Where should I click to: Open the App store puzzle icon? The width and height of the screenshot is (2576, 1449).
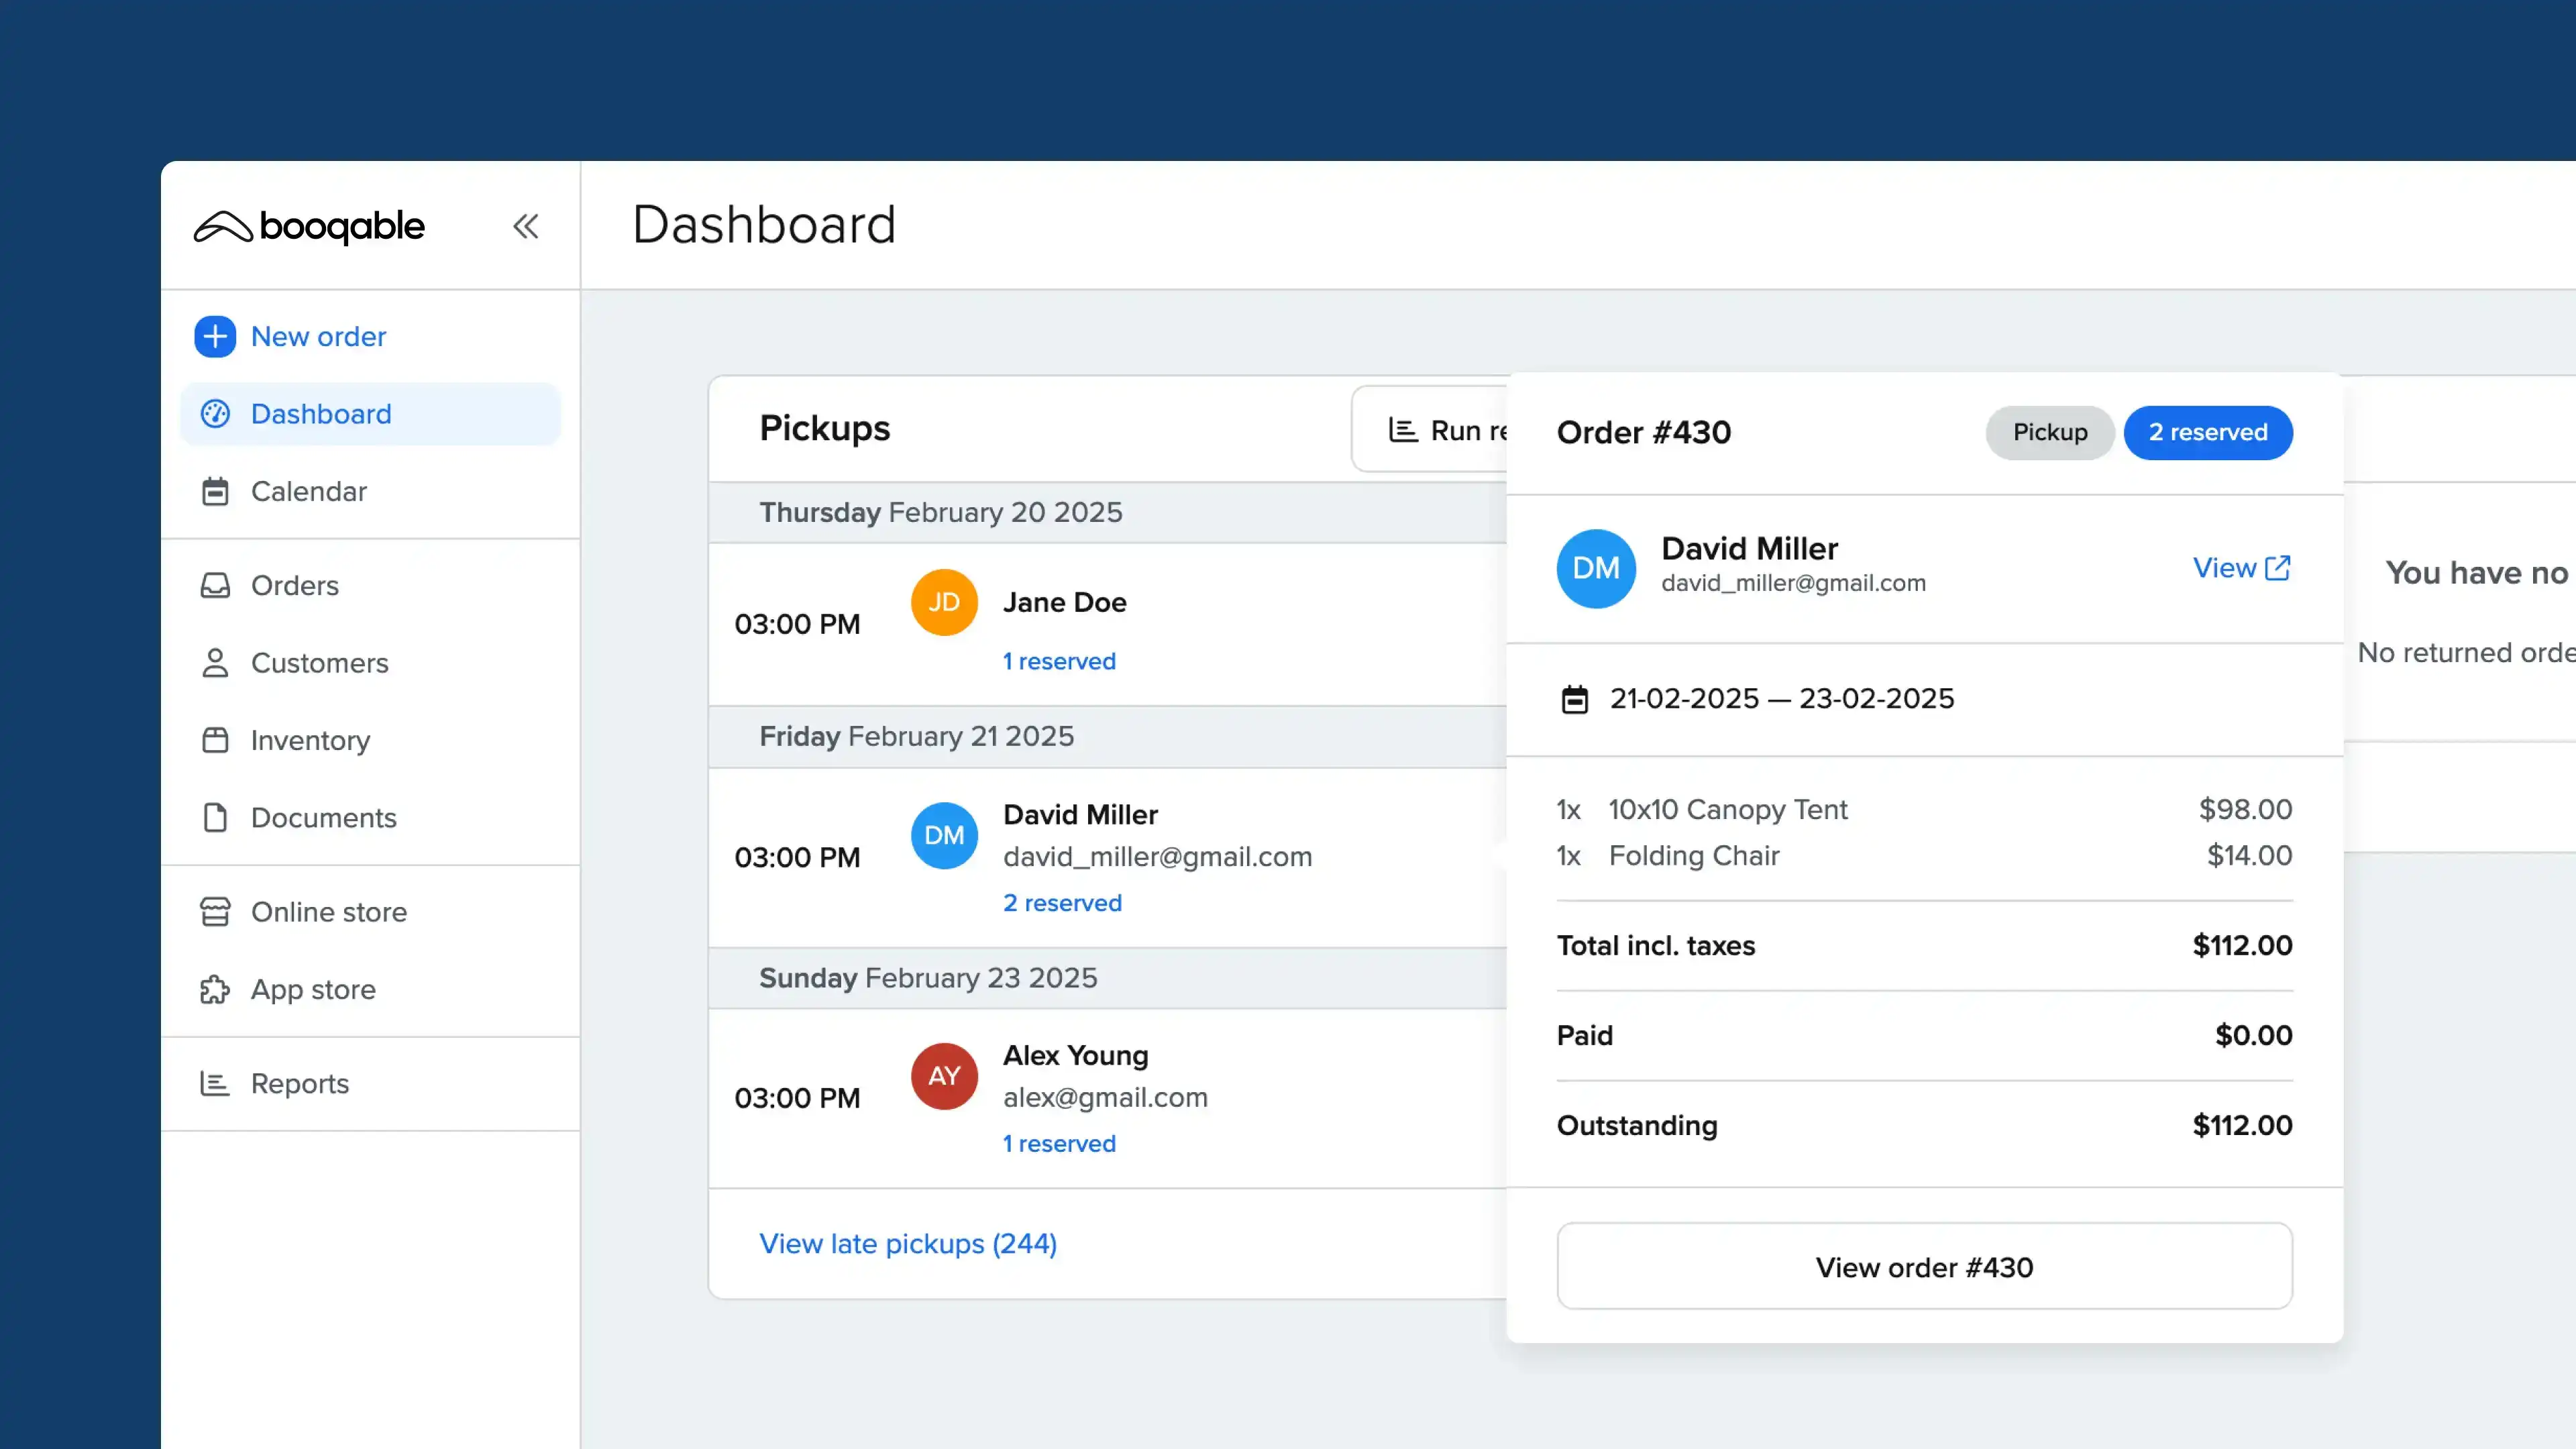point(215,989)
